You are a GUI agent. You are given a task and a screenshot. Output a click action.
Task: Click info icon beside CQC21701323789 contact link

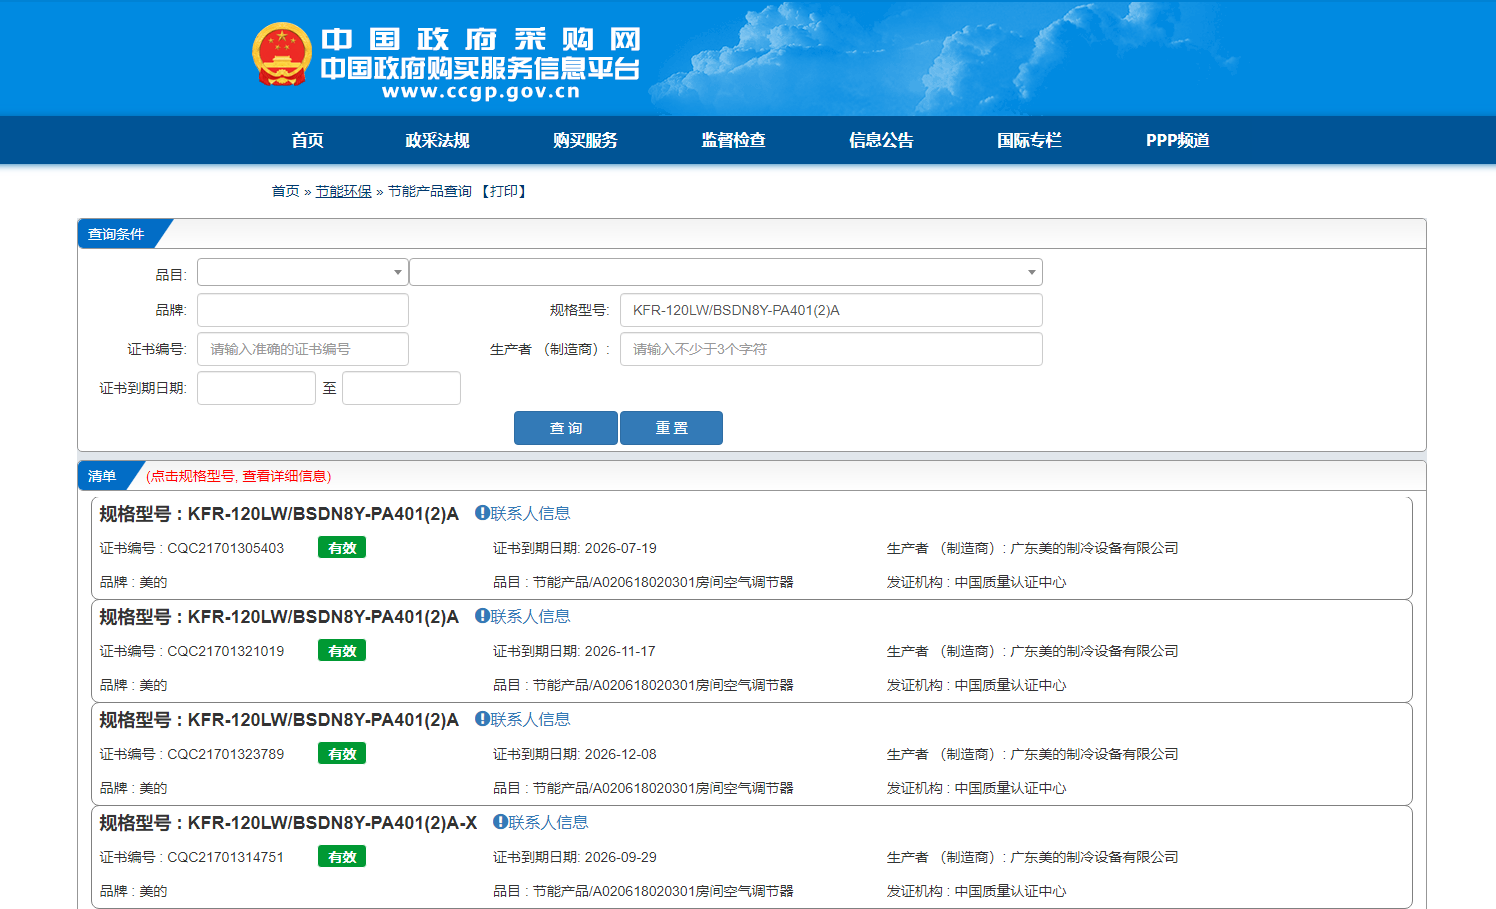tap(482, 719)
